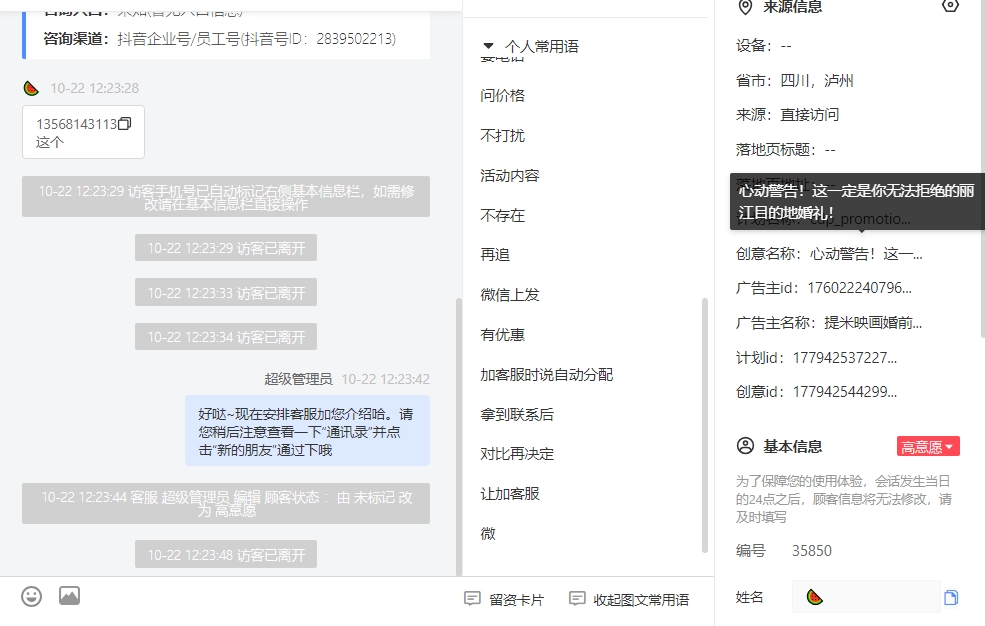
Task: Select quick phrase 再追
Action: pos(495,255)
